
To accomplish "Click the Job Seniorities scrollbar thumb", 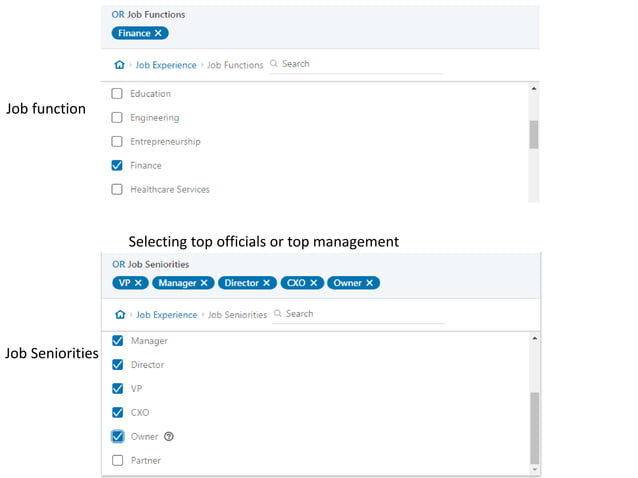I will (535, 428).
